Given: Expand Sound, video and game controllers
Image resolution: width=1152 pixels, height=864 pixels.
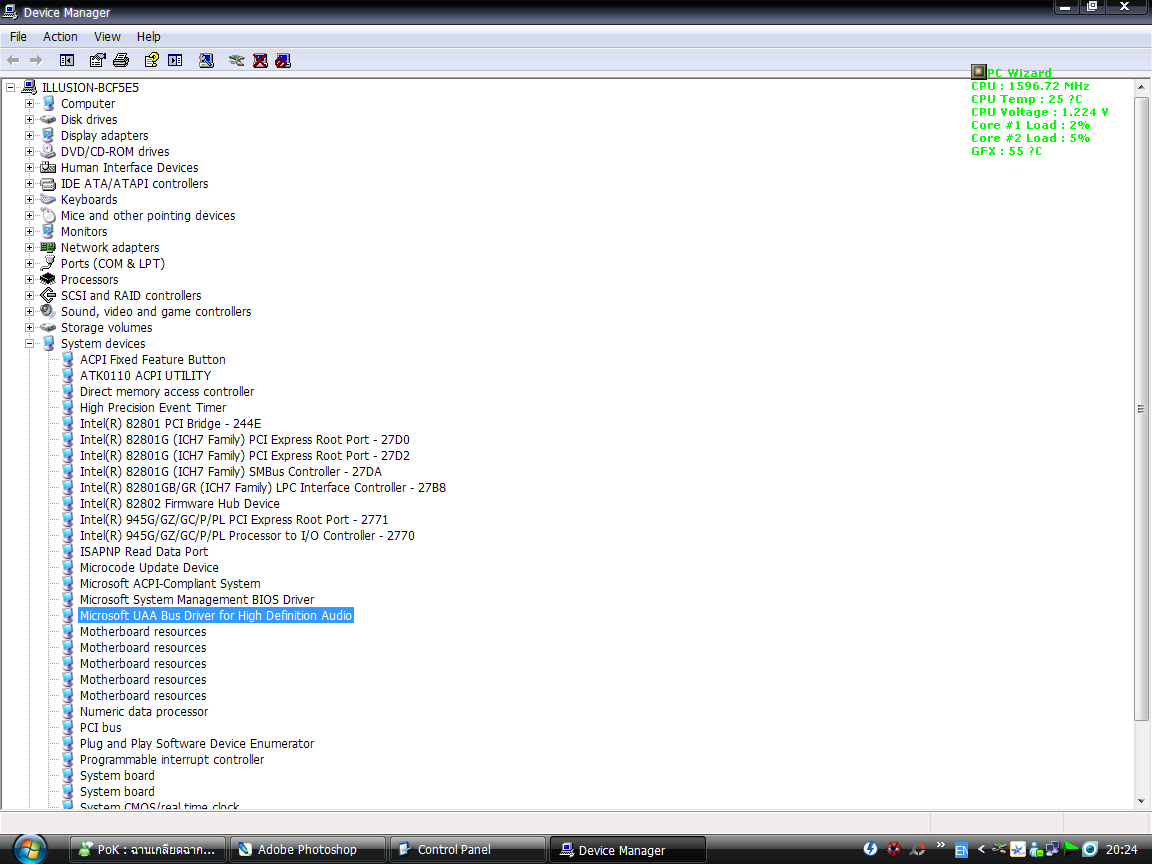Looking at the screenshot, I should [x=30, y=312].
